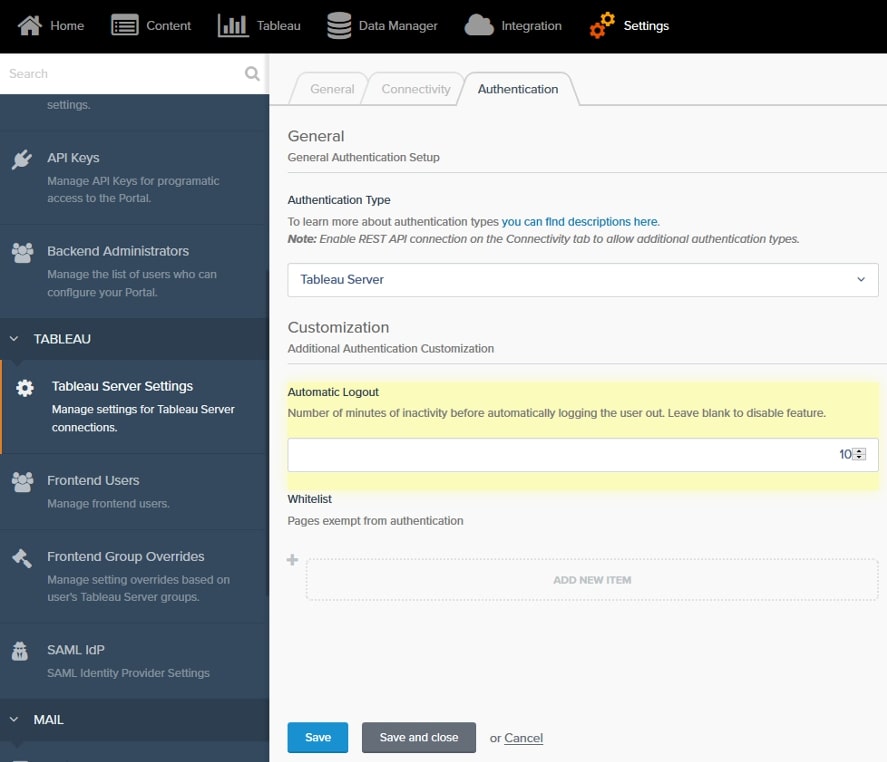Click the Save and close button

(x=419, y=737)
